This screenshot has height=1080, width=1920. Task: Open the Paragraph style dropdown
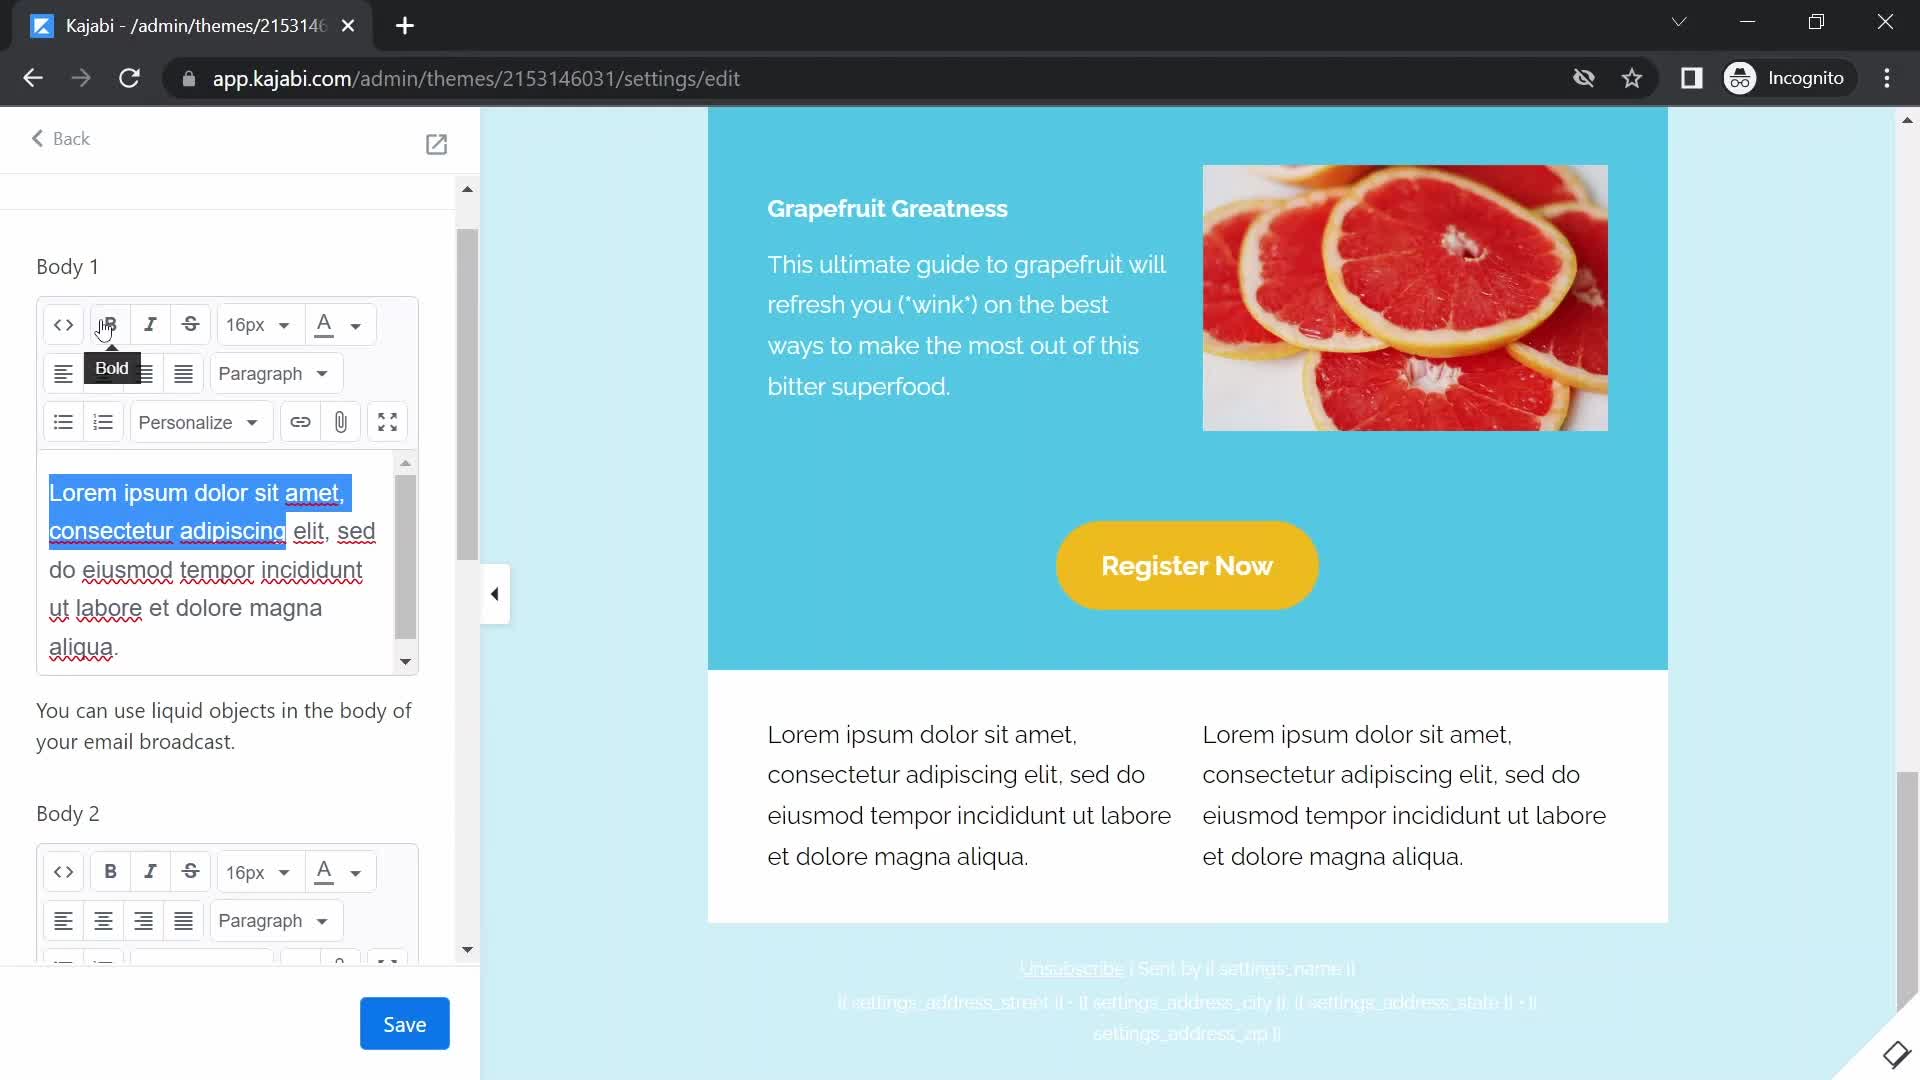272,373
